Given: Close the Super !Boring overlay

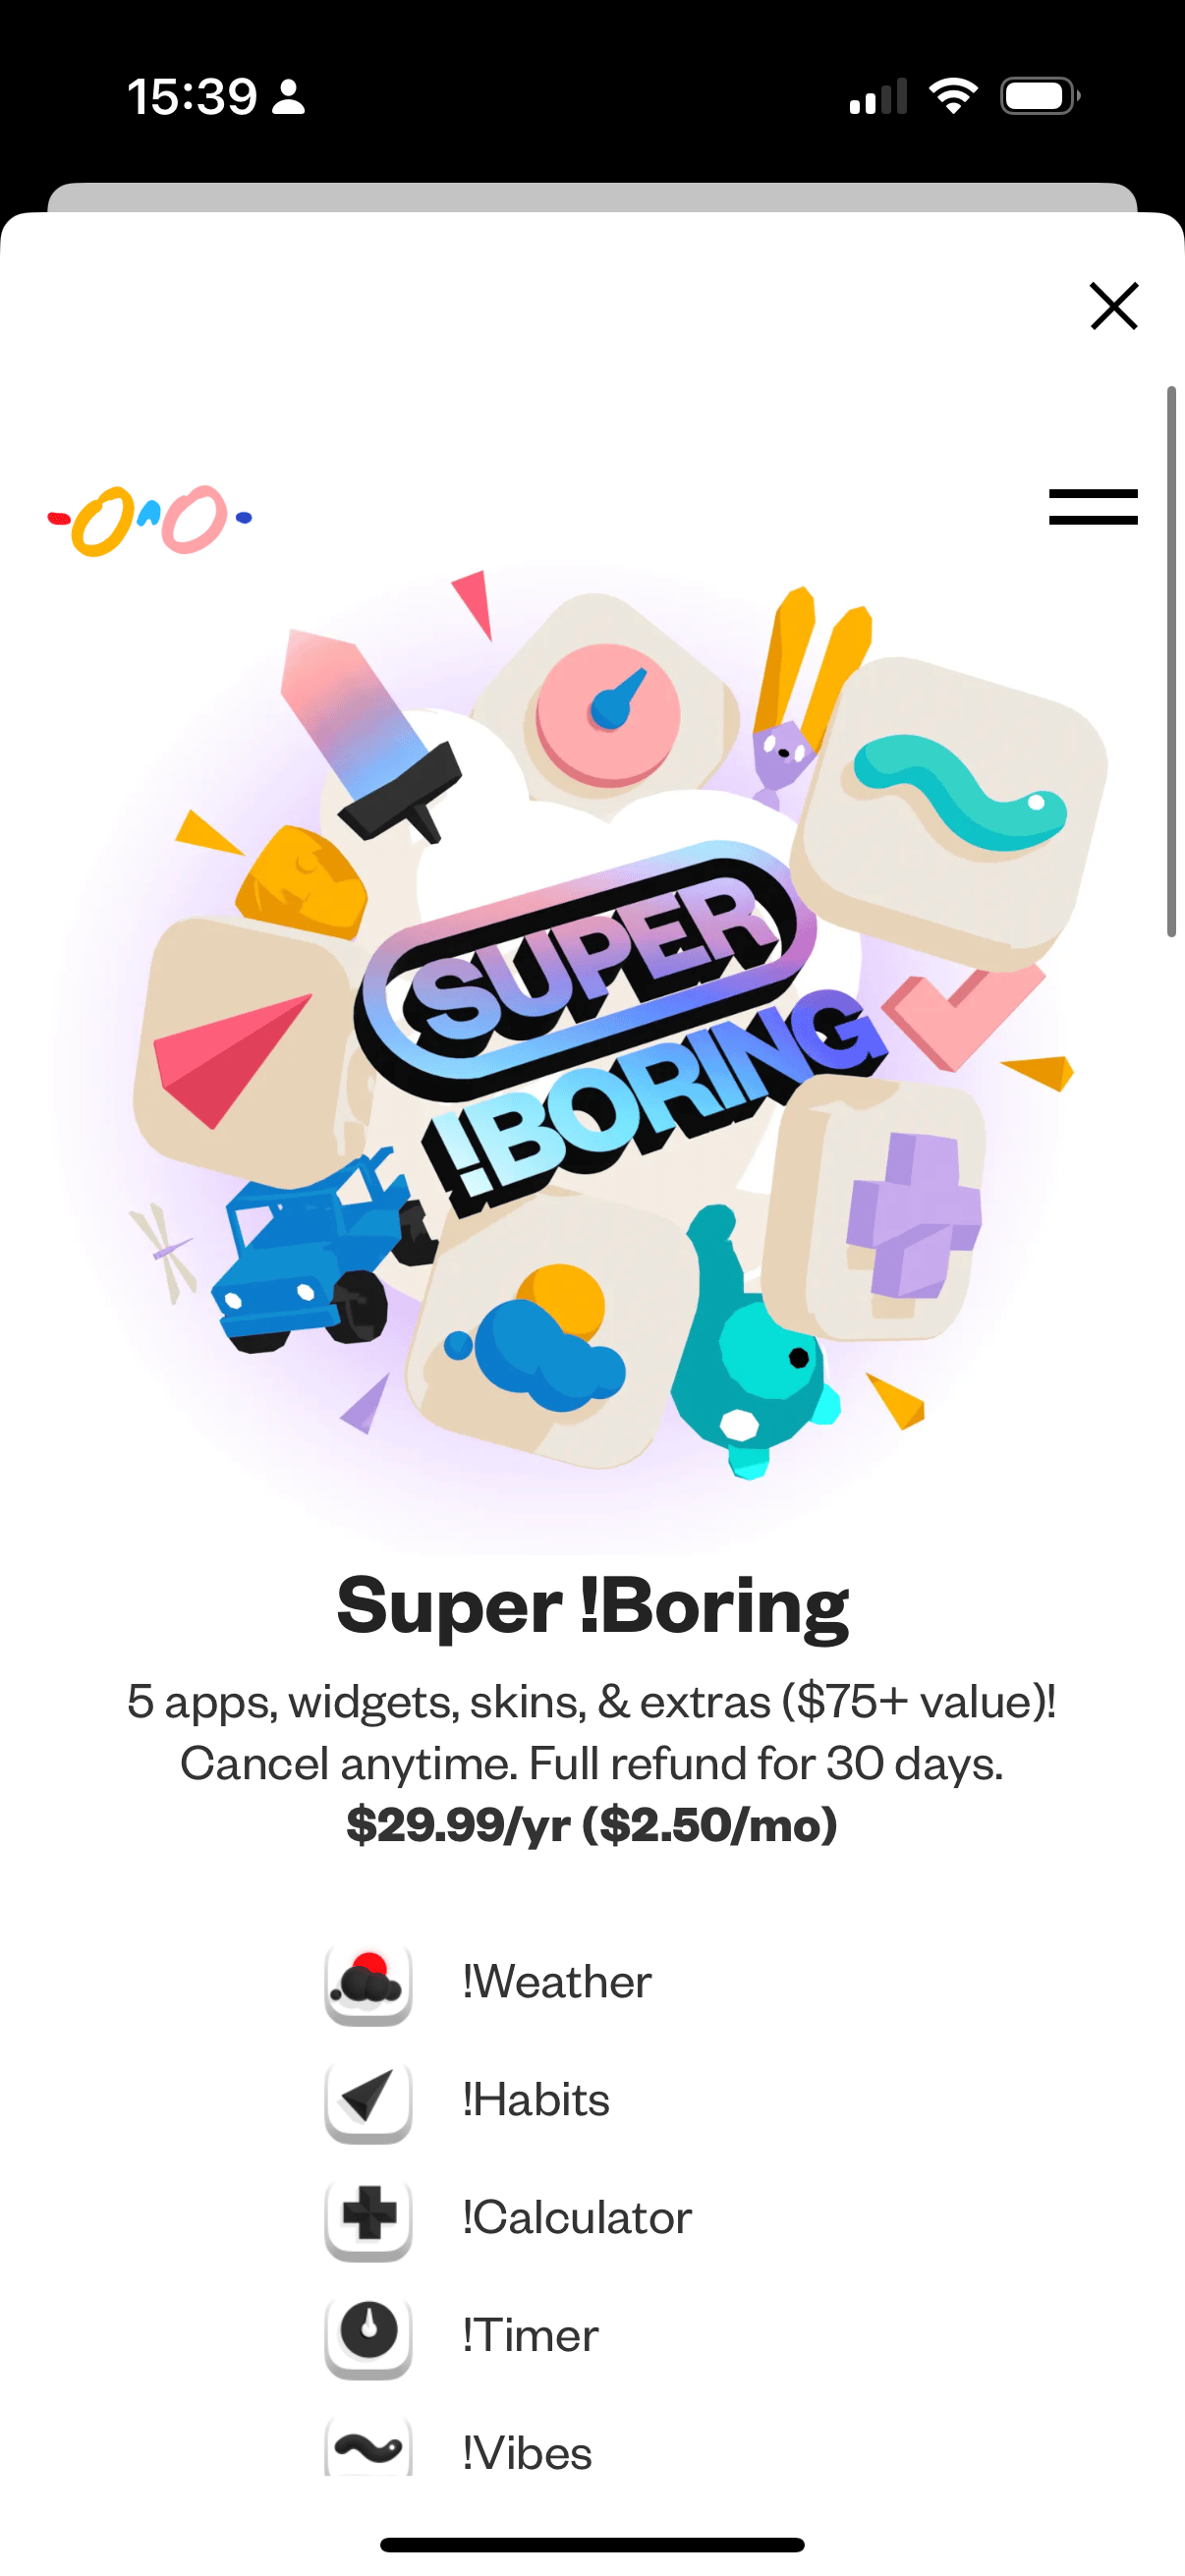Looking at the screenshot, I should [x=1113, y=307].
